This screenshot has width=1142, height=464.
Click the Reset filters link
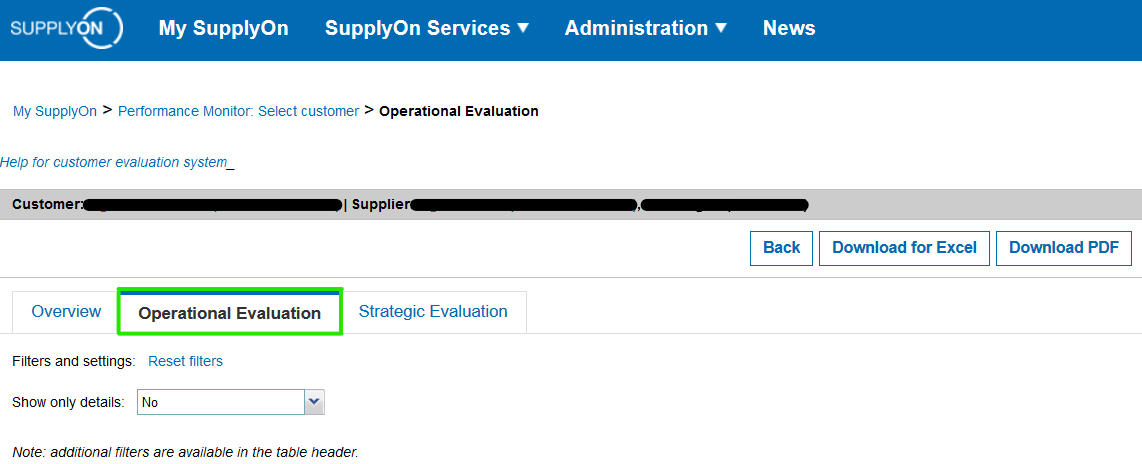[185, 361]
